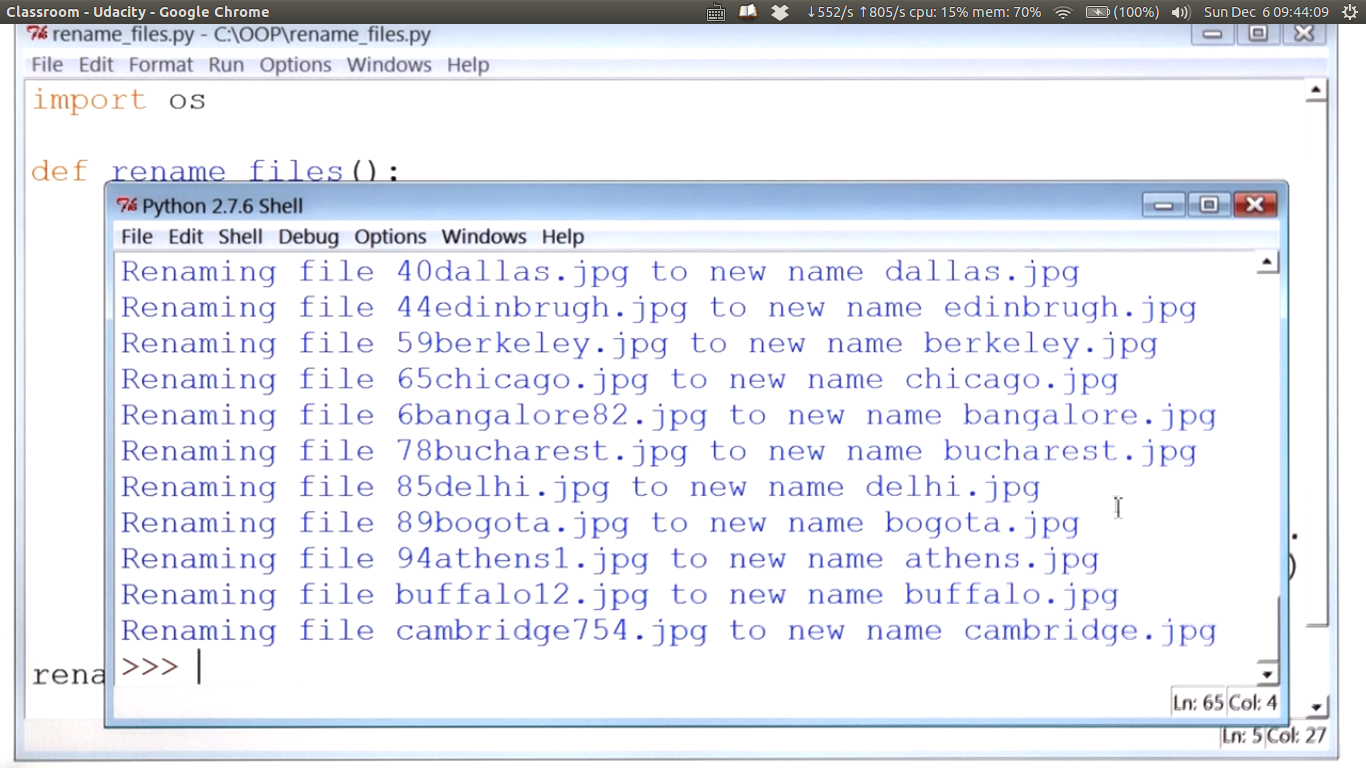Open File menu in Python Shell

137,237
